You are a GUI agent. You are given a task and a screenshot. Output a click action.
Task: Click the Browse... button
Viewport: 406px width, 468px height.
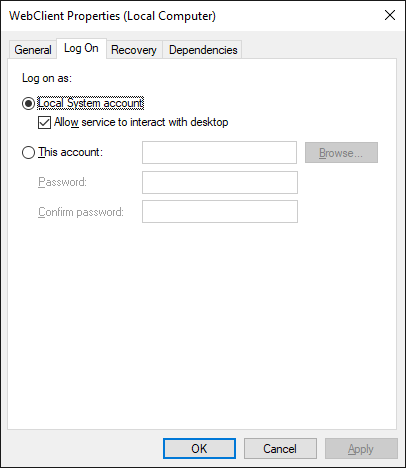[341, 153]
